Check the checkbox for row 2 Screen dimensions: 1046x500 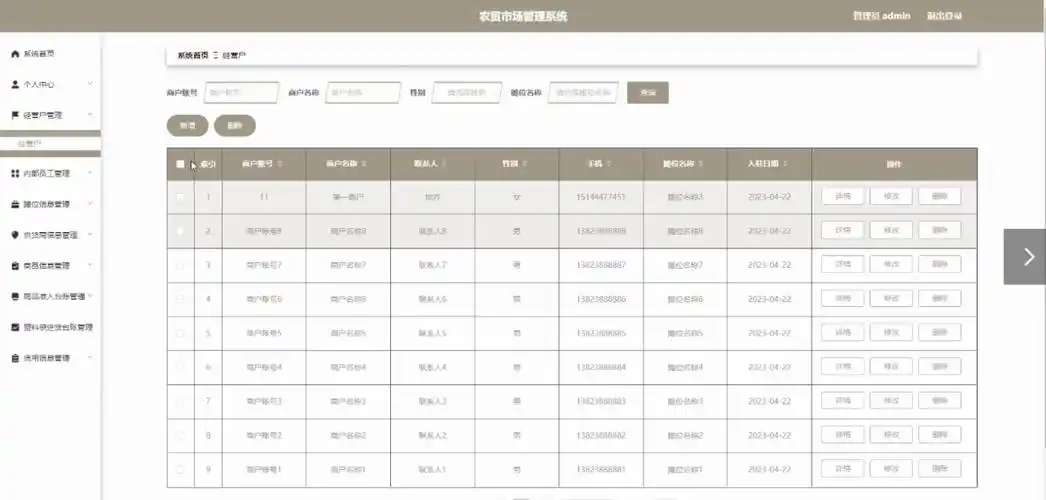click(180, 231)
